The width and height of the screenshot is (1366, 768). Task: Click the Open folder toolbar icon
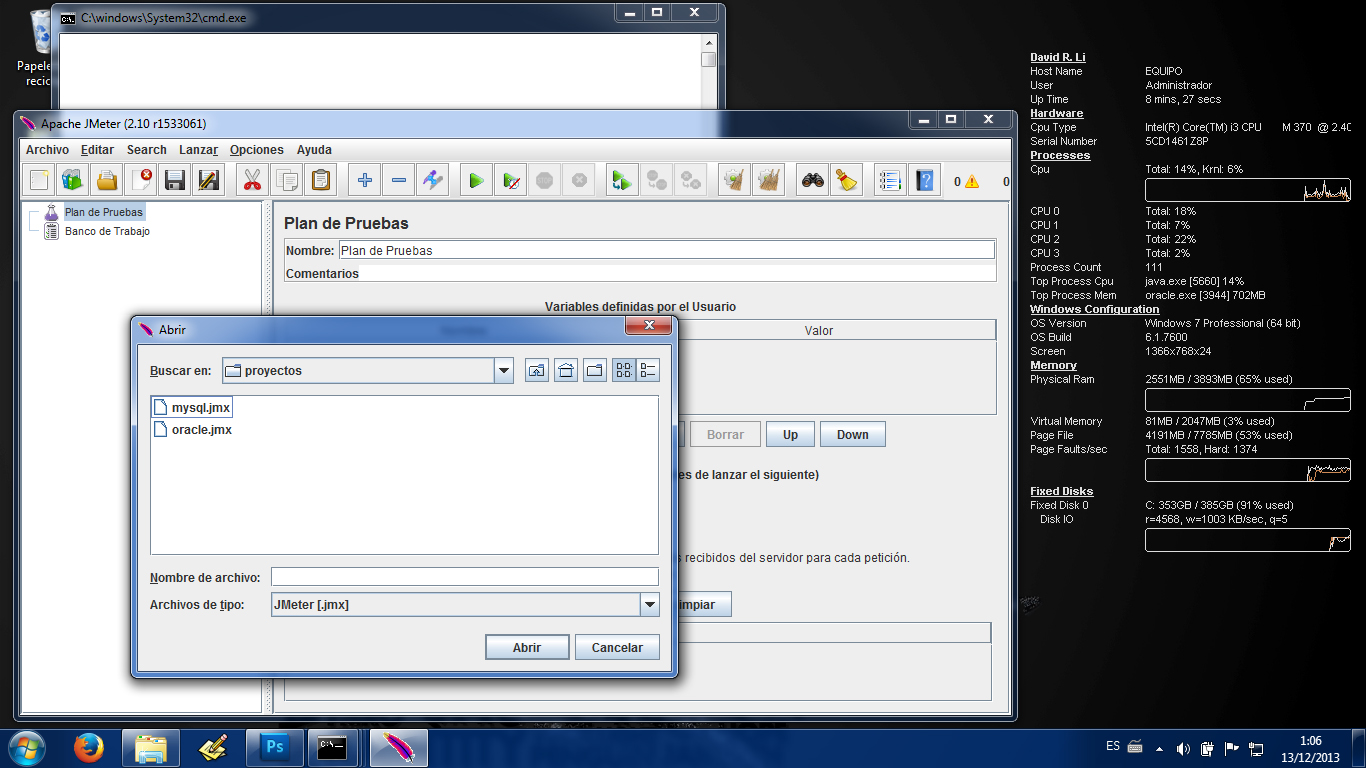tap(106, 181)
